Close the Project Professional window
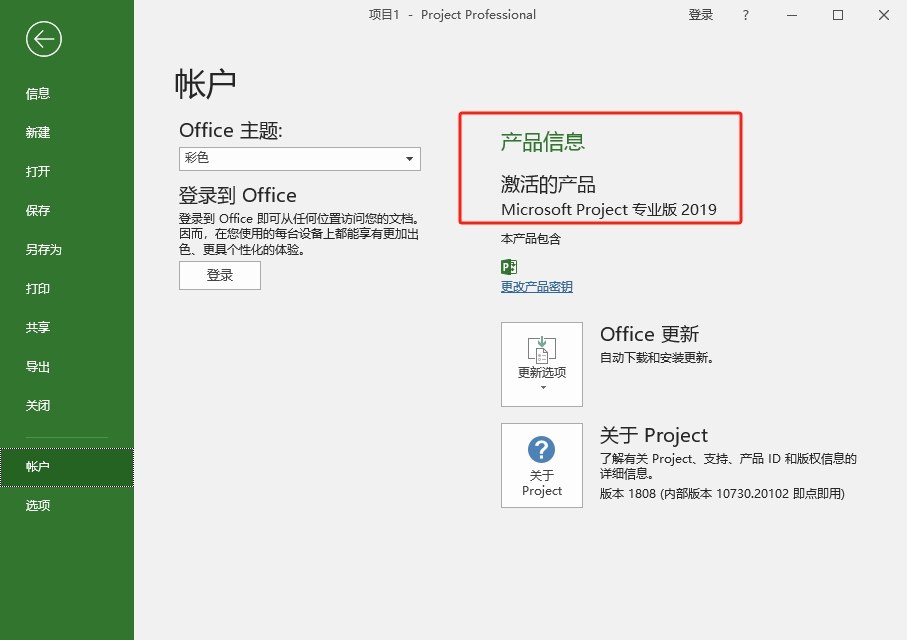Viewport: 907px width, 640px height. pyautogui.click(x=884, y=15)
